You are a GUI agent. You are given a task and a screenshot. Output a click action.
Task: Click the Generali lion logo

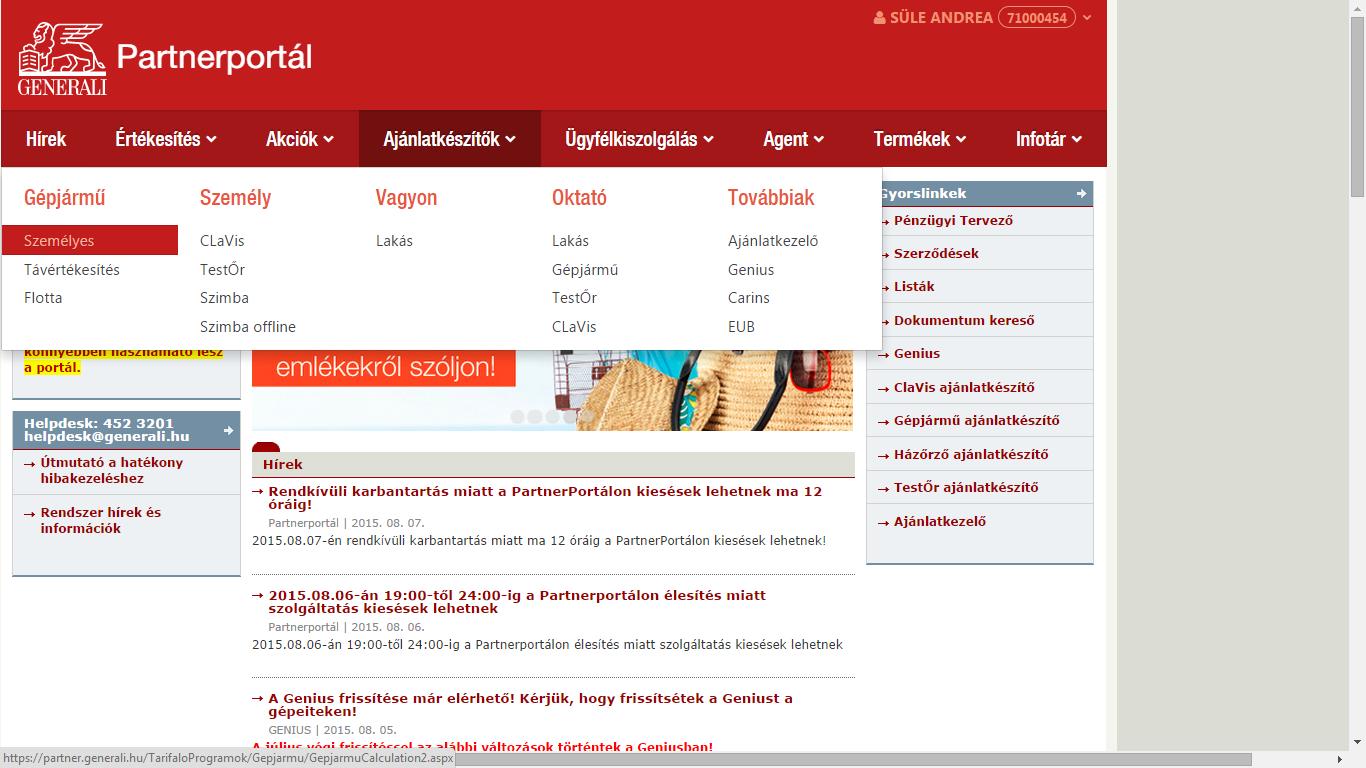click(62, 59)
